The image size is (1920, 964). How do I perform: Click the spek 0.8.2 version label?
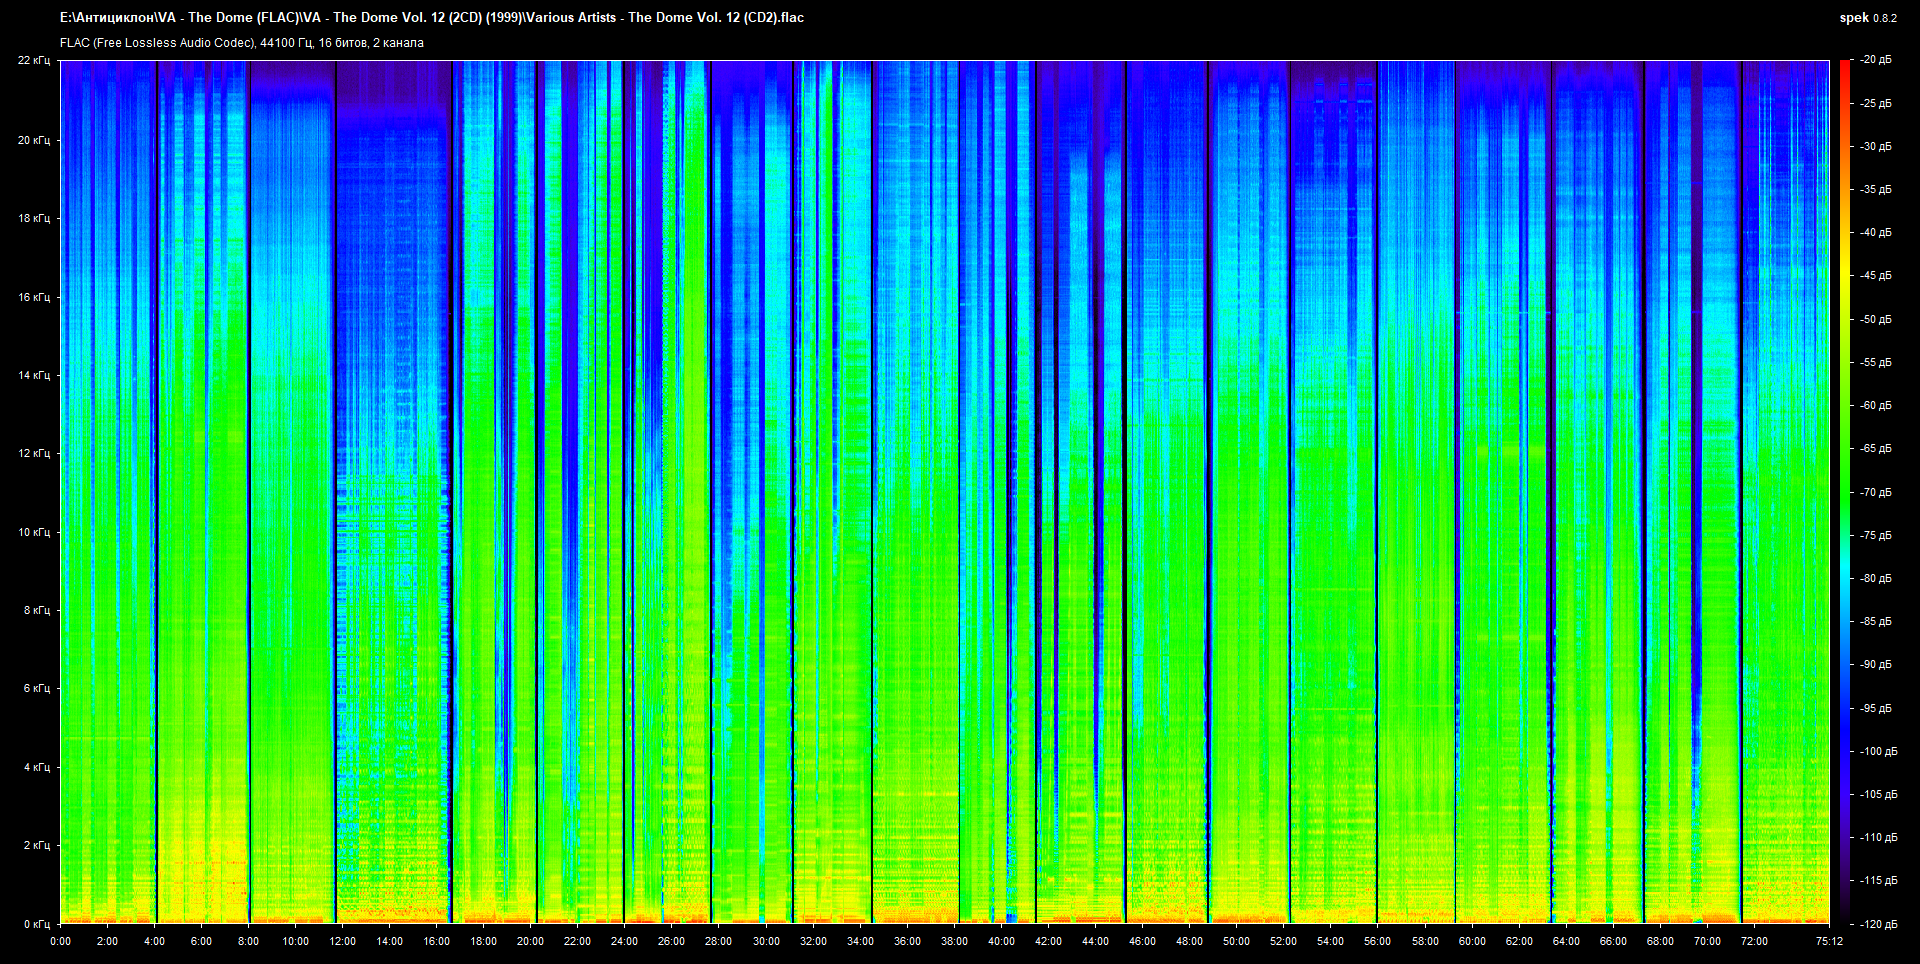(1867, 18)
